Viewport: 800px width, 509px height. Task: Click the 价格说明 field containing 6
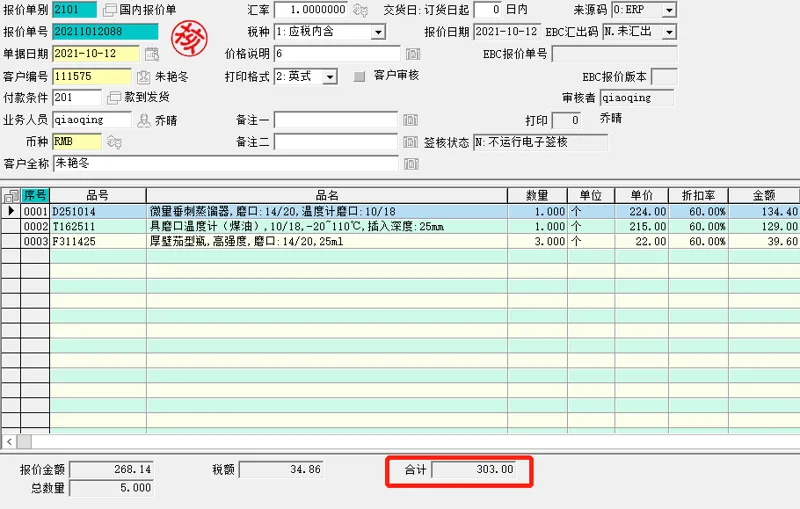coord(337,54)
